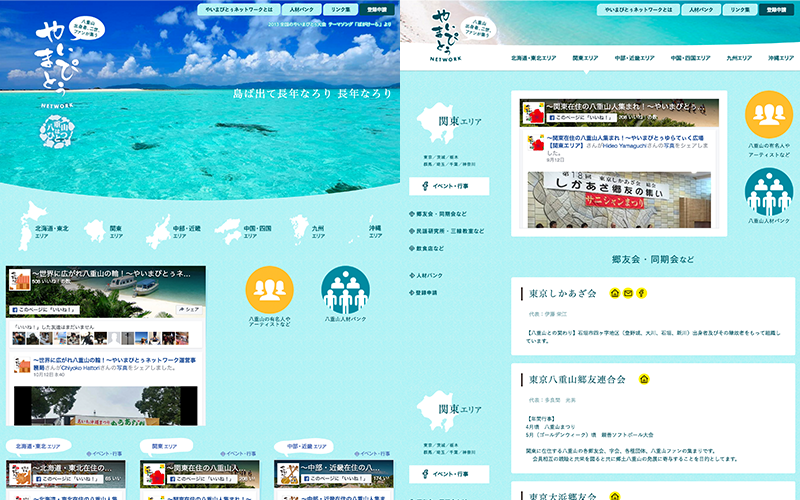This screenshot has height=500, width=800.
Task: Open the Hideo Yamaguchi name link in the post
Action: 624,145
